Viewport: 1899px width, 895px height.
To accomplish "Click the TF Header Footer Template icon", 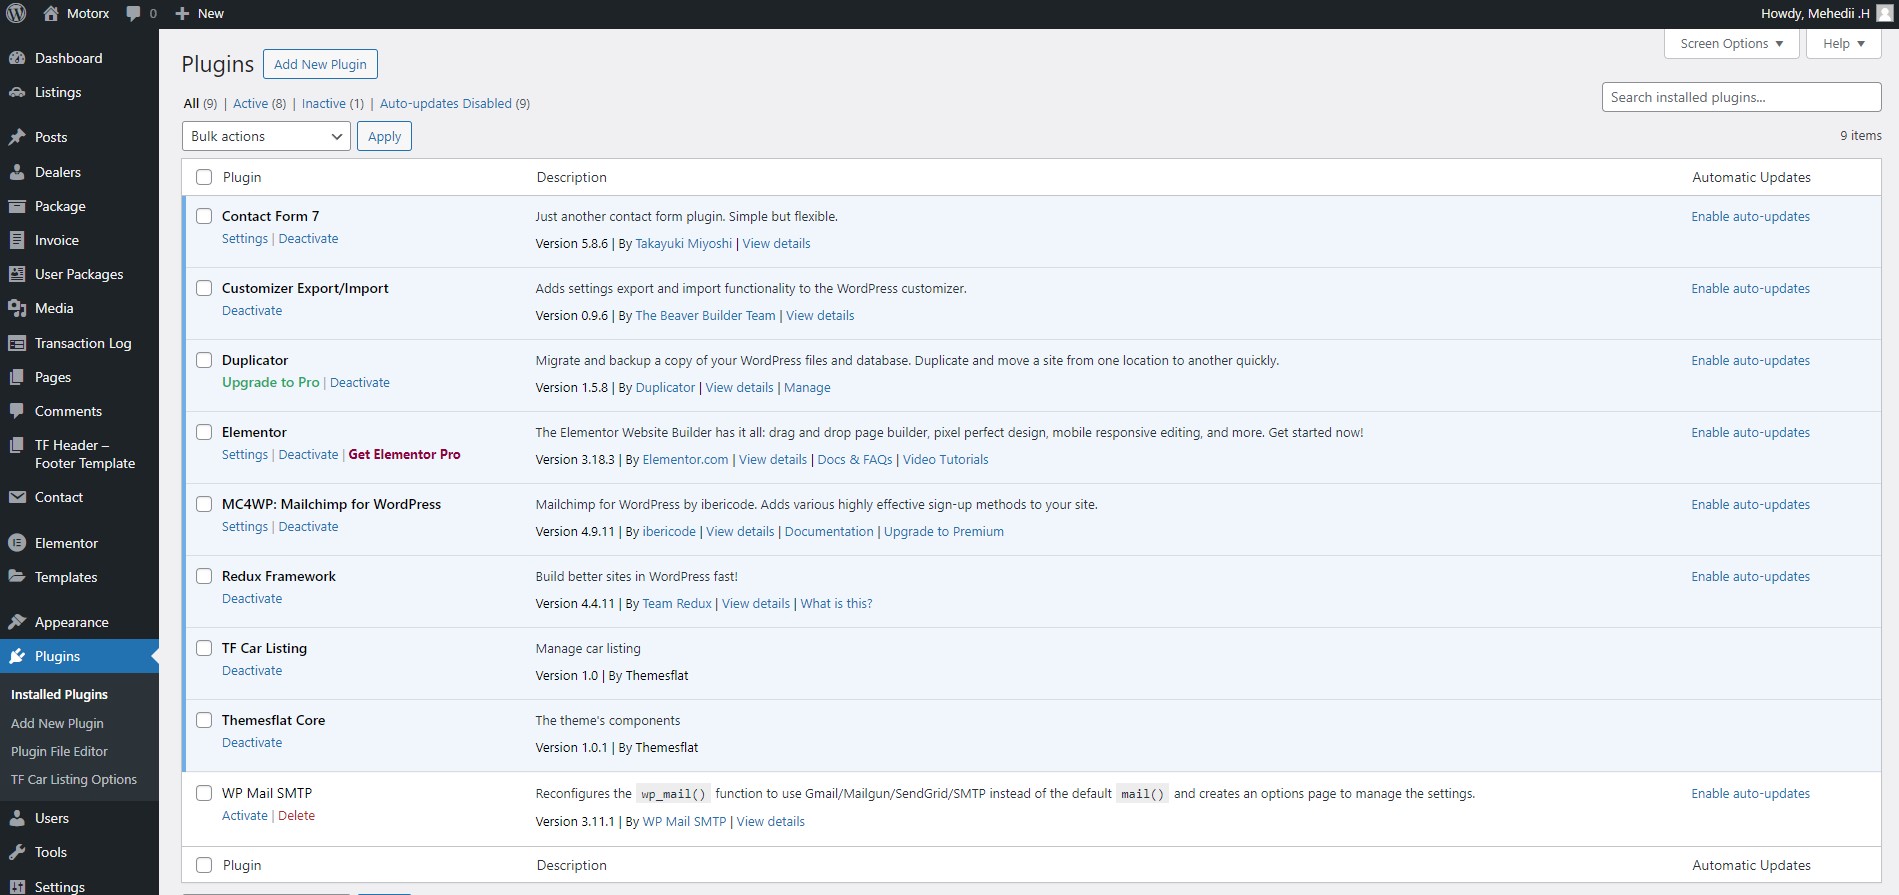I will (x=17, y=445).
